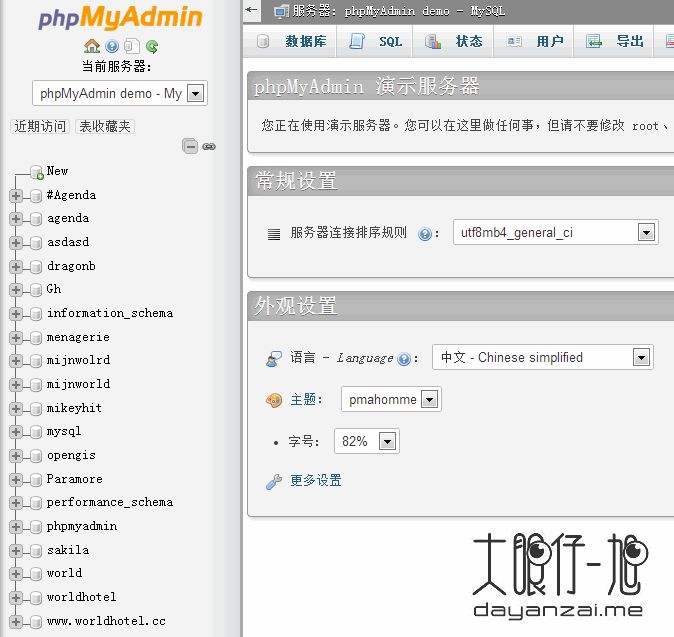
Task: Click the palette theme icon
Action: tap(274, 401)
